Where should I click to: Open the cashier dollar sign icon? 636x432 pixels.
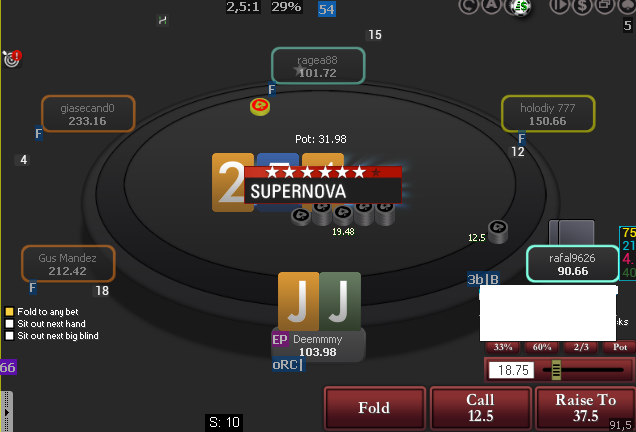click(582, 6)
